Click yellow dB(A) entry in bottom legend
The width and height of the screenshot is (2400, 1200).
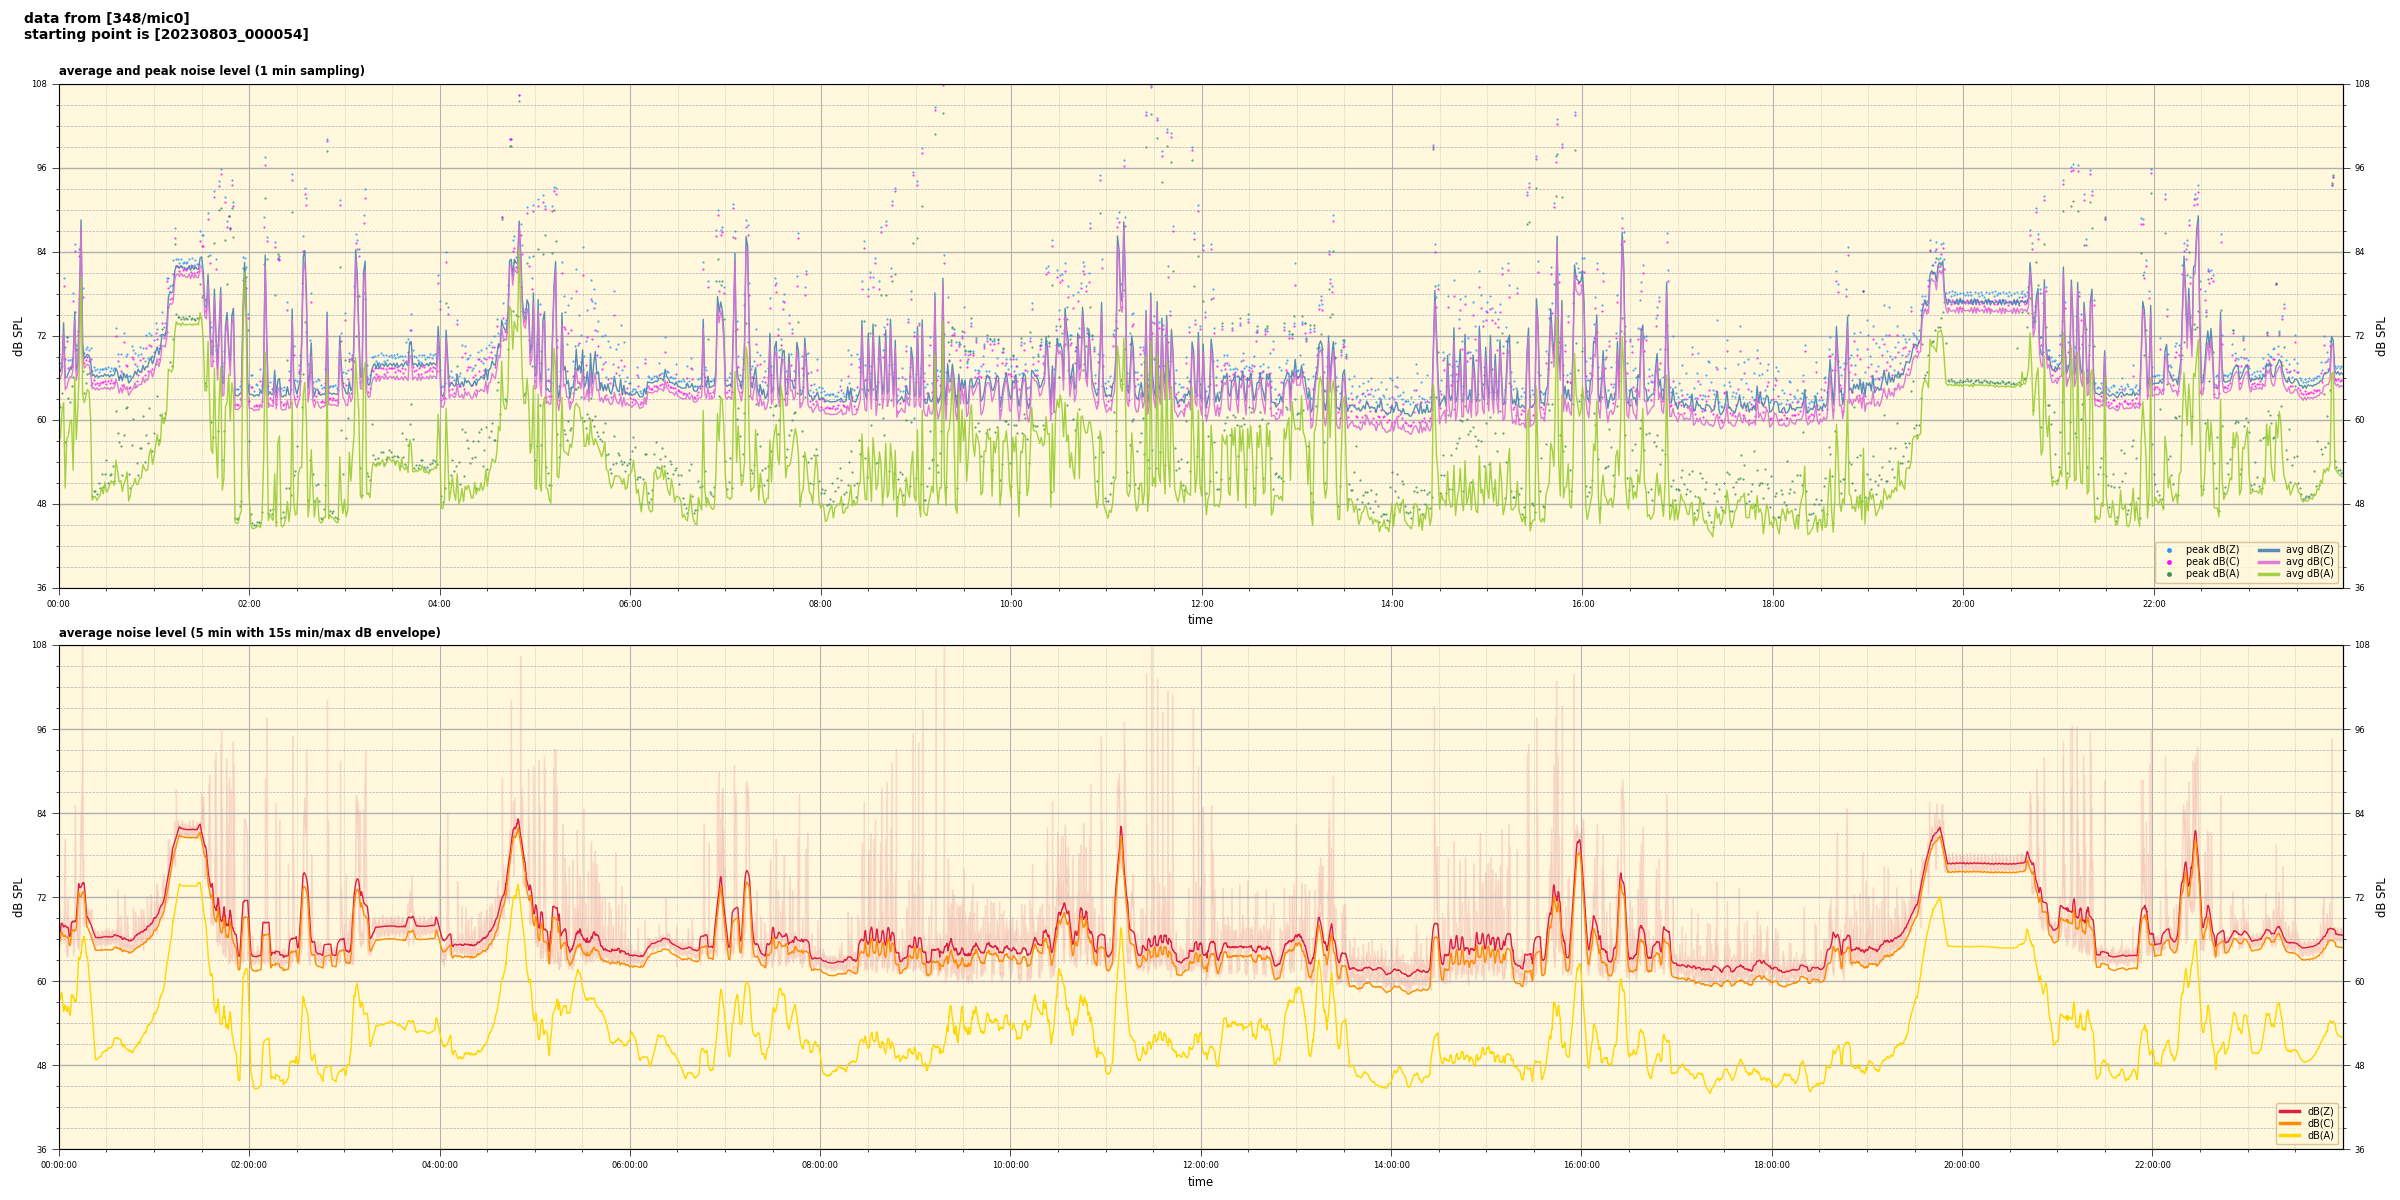click(x=2289, y=1135)
